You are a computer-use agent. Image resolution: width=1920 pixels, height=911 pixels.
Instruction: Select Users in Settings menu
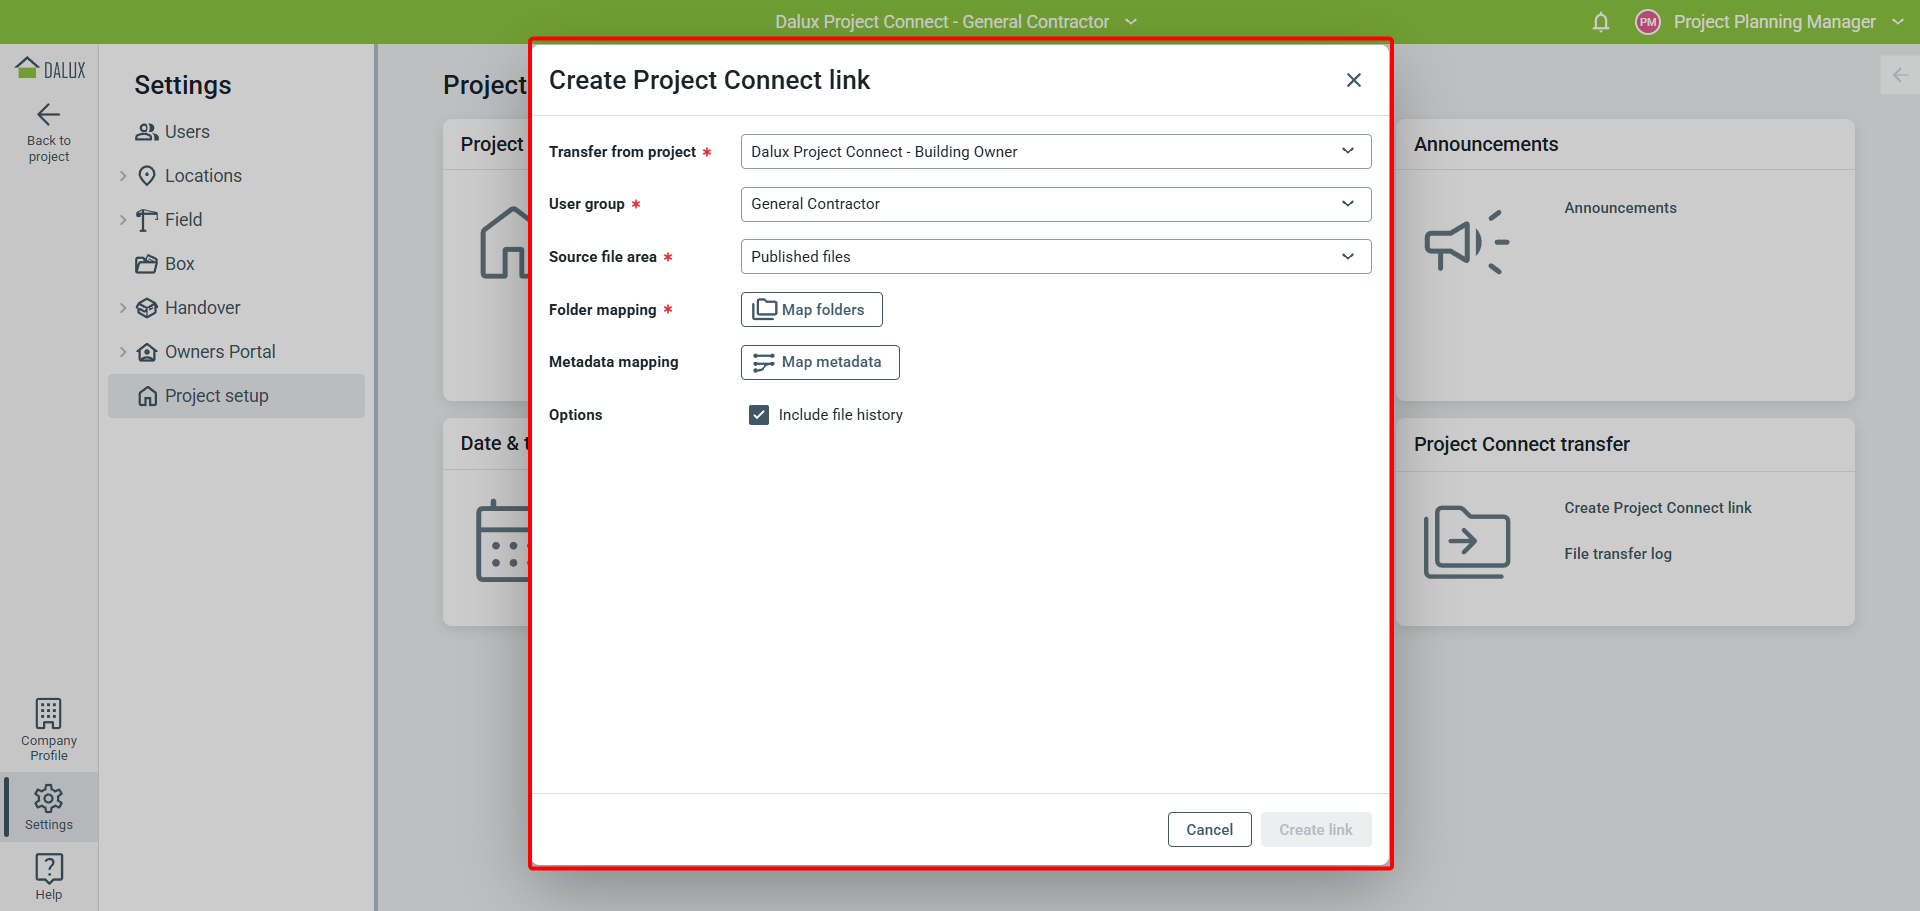pos(186,132)
